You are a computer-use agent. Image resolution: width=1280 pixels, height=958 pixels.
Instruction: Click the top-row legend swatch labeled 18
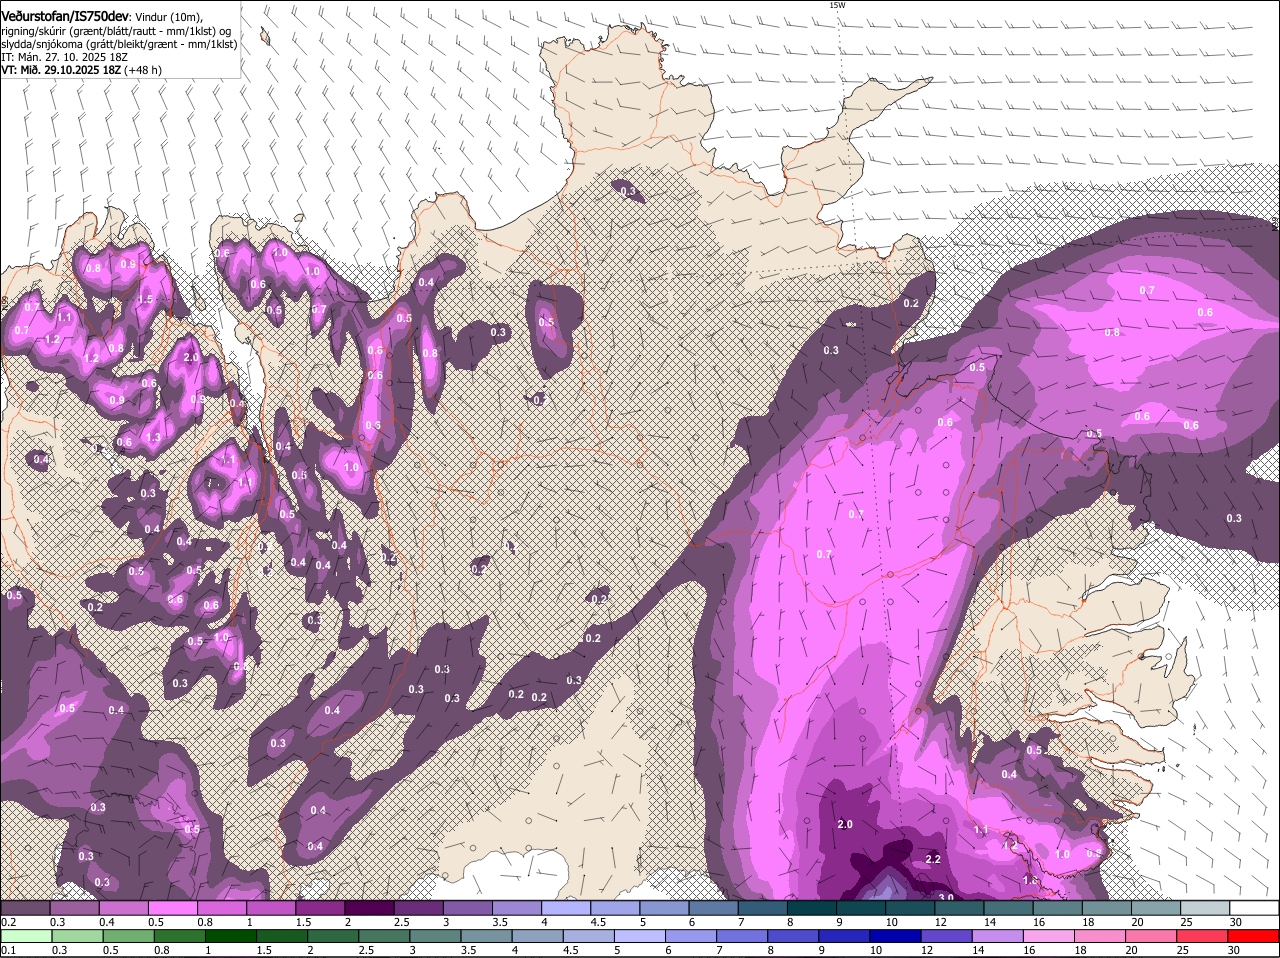tap(1105, 908)
